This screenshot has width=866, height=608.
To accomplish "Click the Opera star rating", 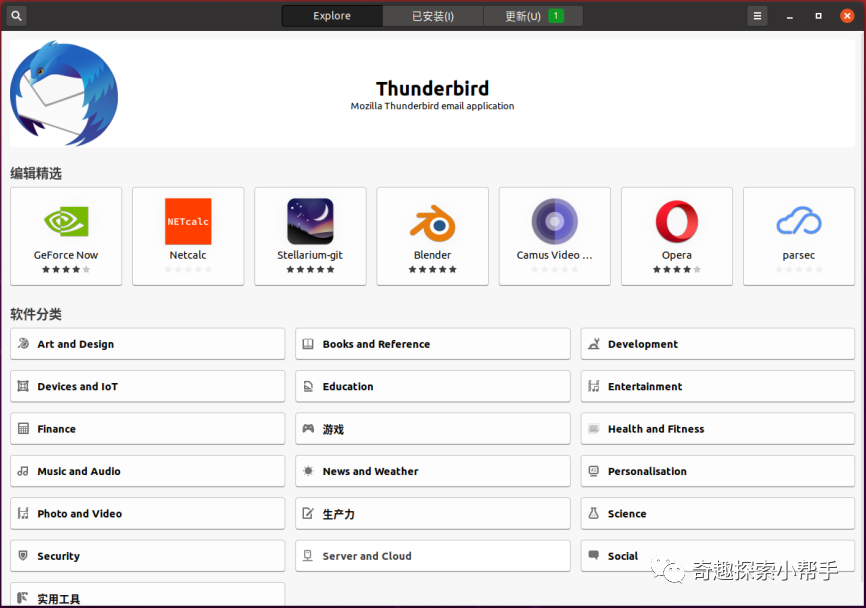I will pyautogui.click(x=677, y=269).
